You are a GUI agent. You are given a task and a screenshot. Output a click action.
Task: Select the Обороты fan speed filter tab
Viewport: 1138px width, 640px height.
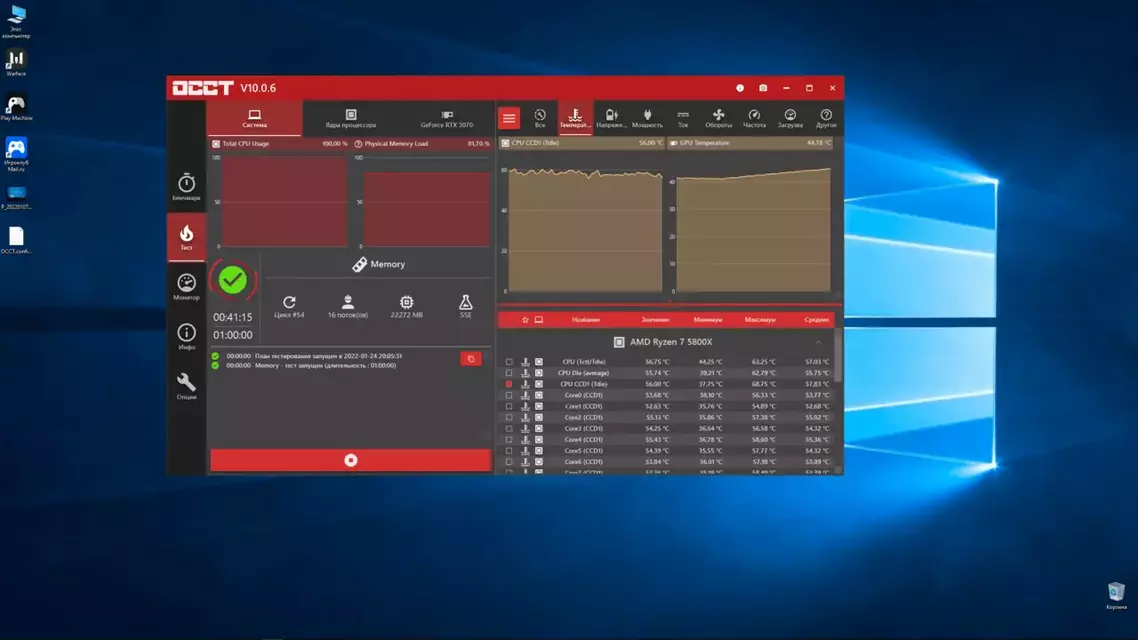[x=719, y=118]
